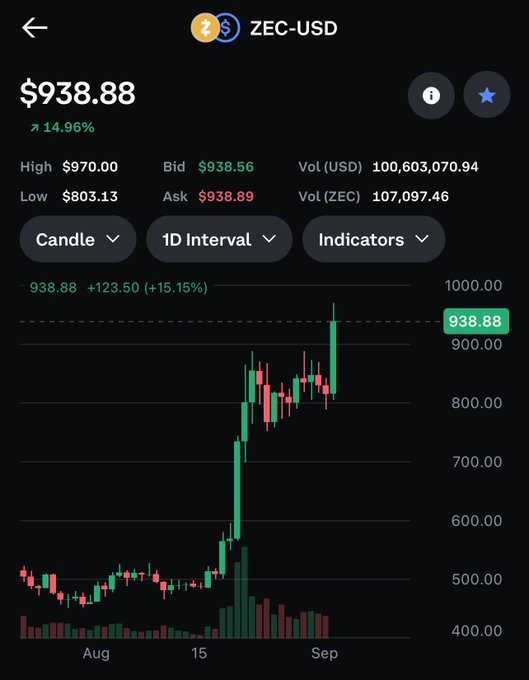Tap the 500.00 price axis label
This screenshot has width=529, height=680.
point(477,579)
